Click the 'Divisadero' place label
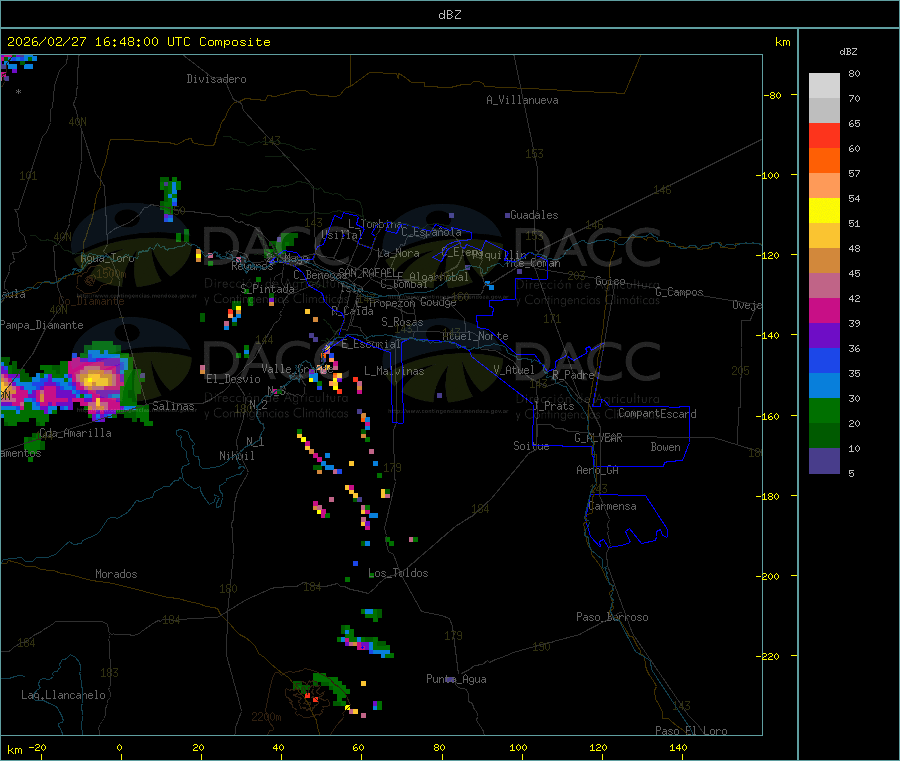This screenshot has height=761, width=900. (216, 79)
